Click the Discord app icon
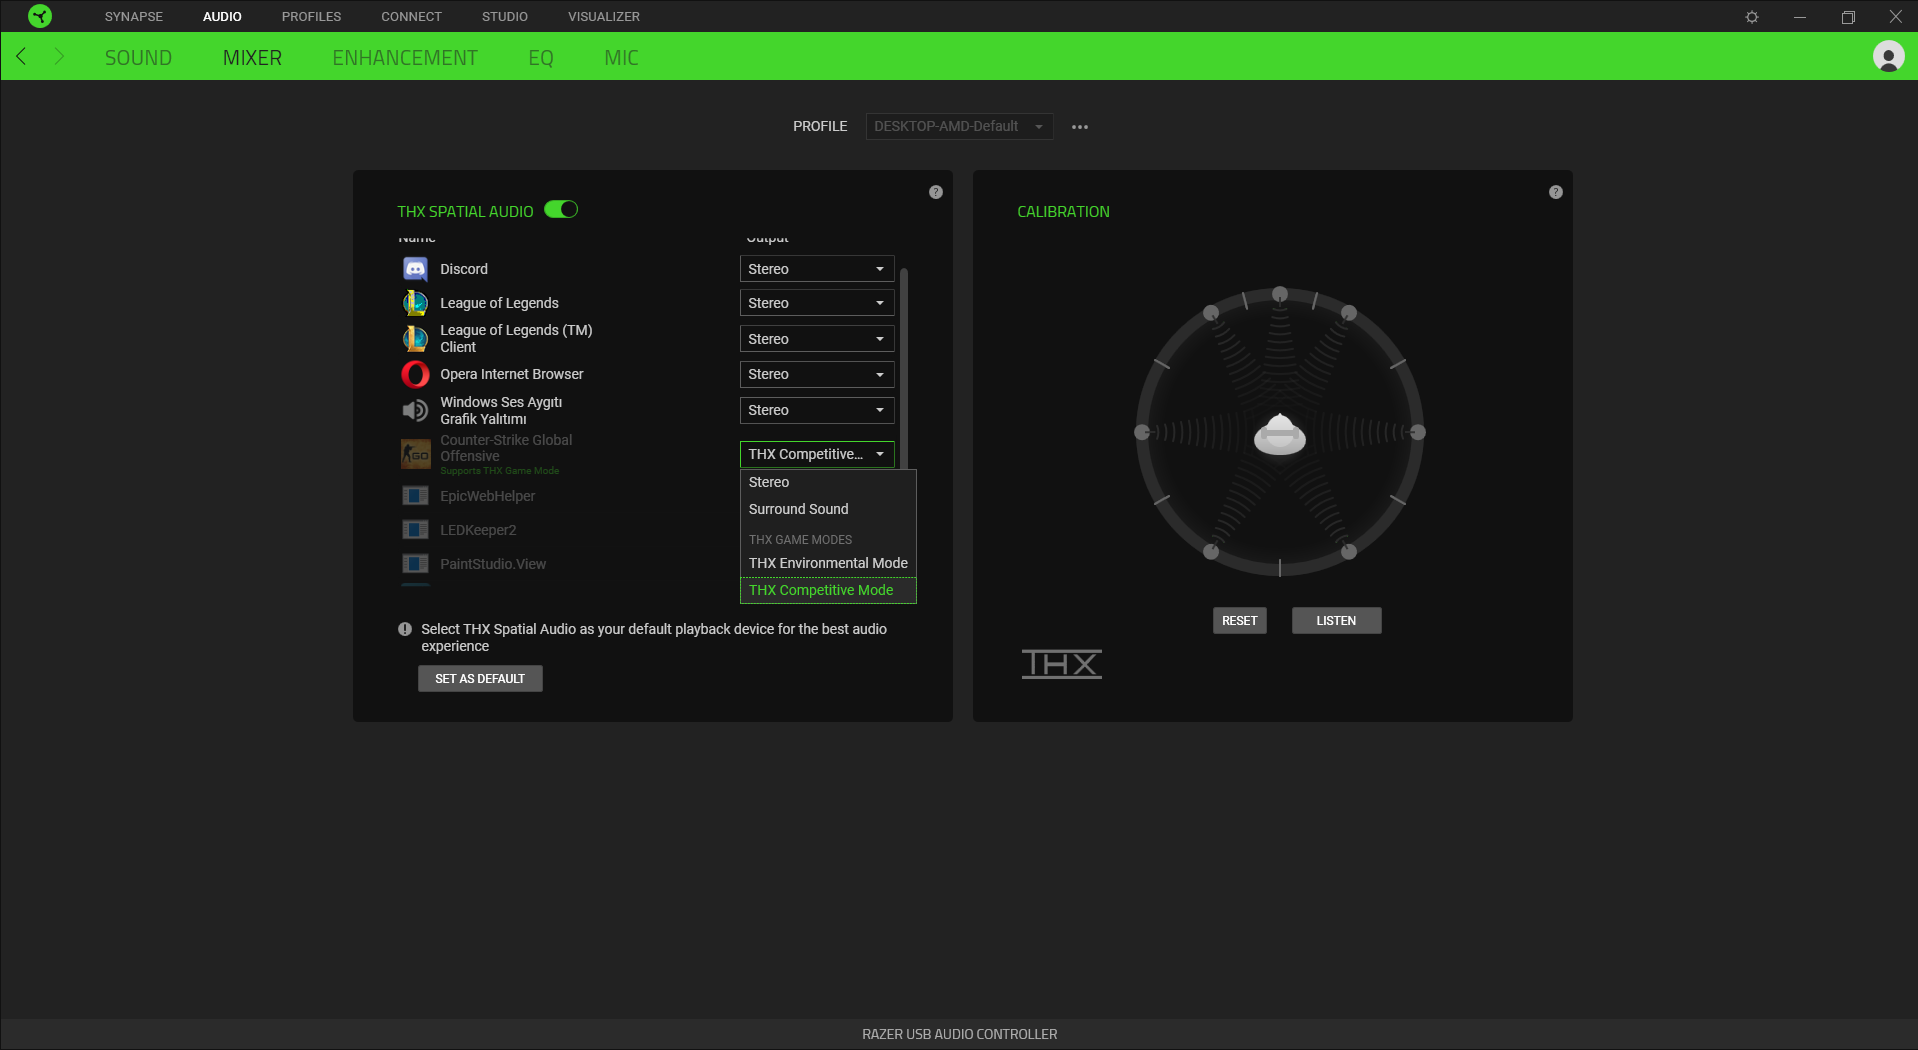Viewport: 1918px width, 1050px height. click(415, 269)
